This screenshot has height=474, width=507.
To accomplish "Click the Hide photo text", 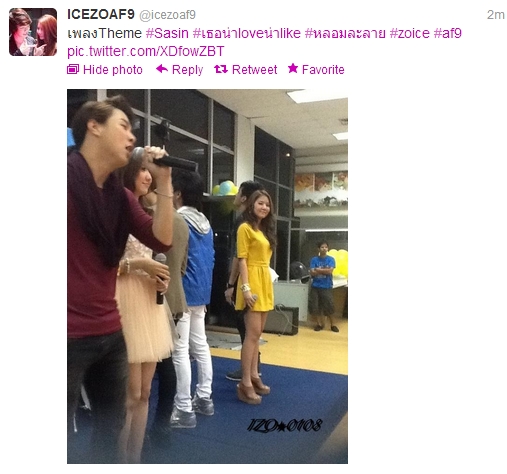I will coord(113,70).
